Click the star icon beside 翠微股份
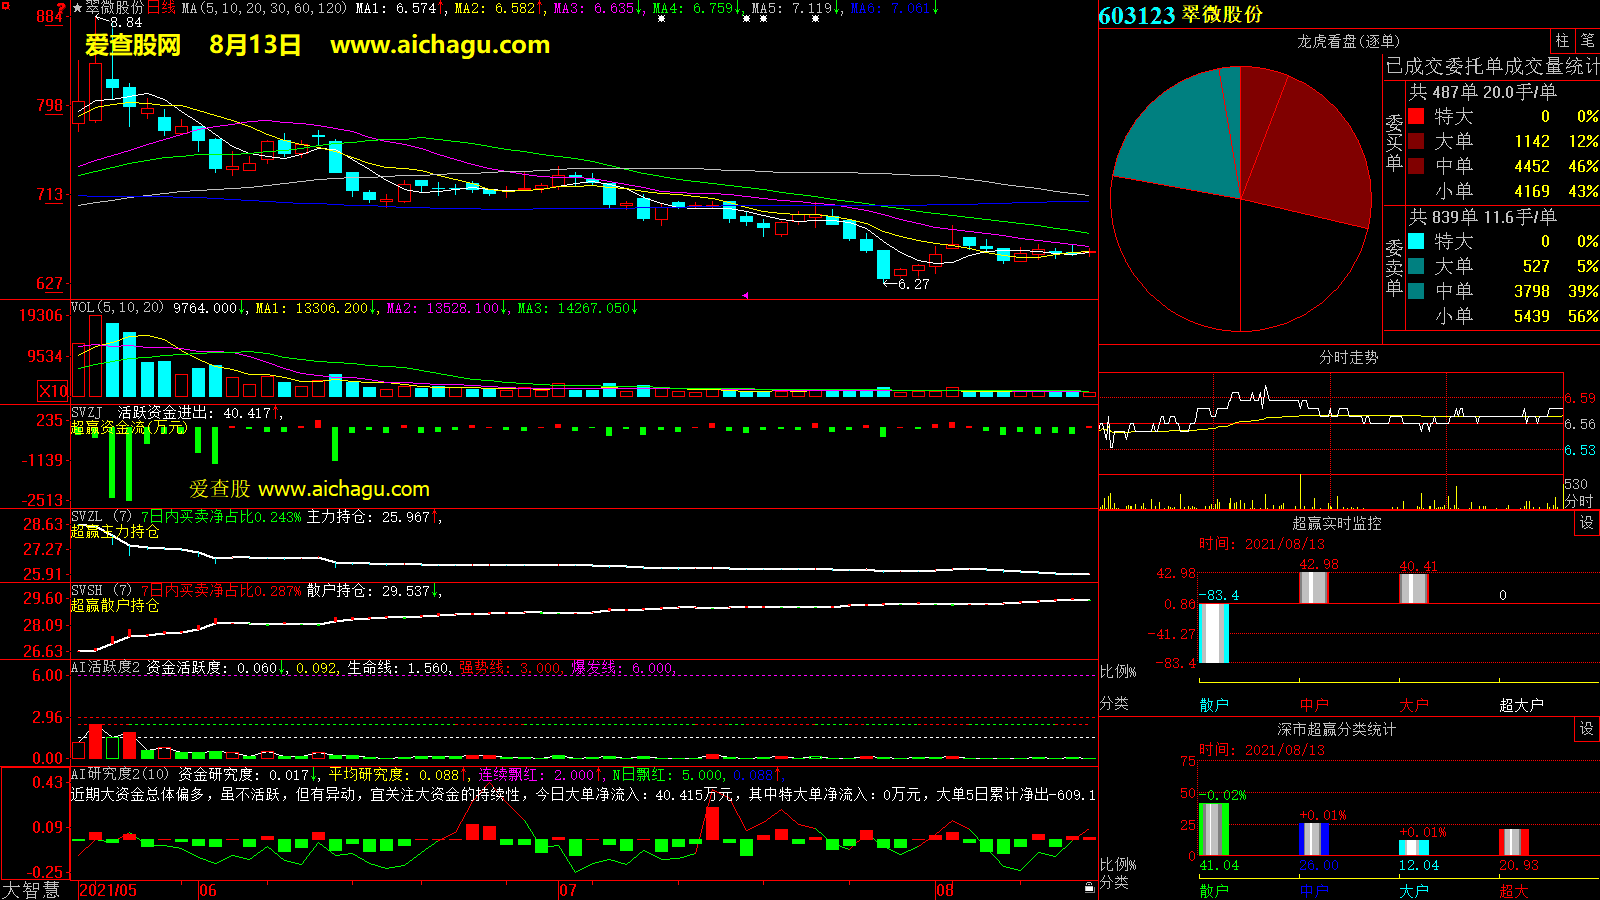The image size is (1600, 900). [77, 8]
